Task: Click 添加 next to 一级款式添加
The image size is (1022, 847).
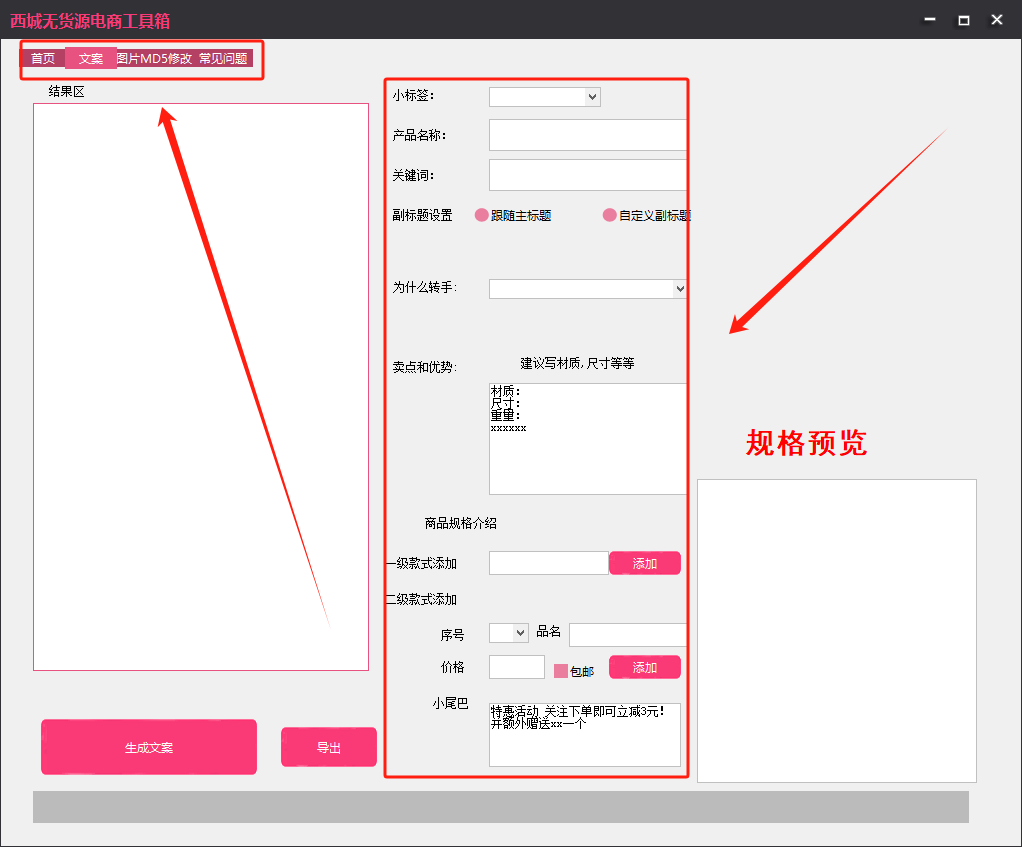Action: 645,563
